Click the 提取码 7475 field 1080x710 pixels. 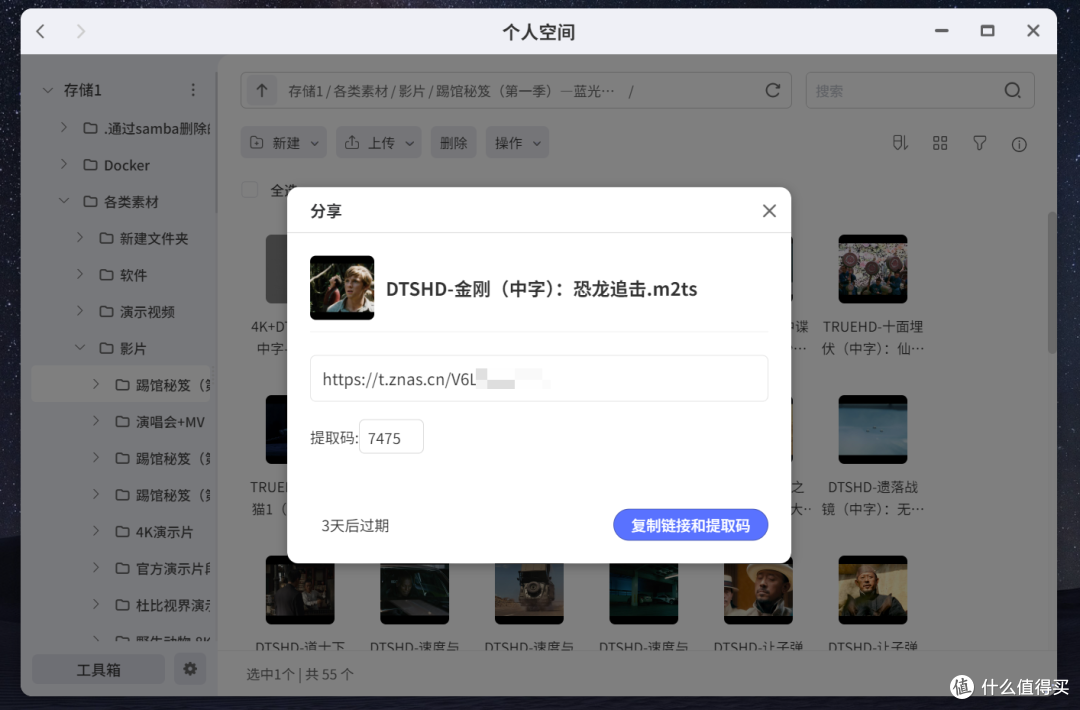[391, 437]
